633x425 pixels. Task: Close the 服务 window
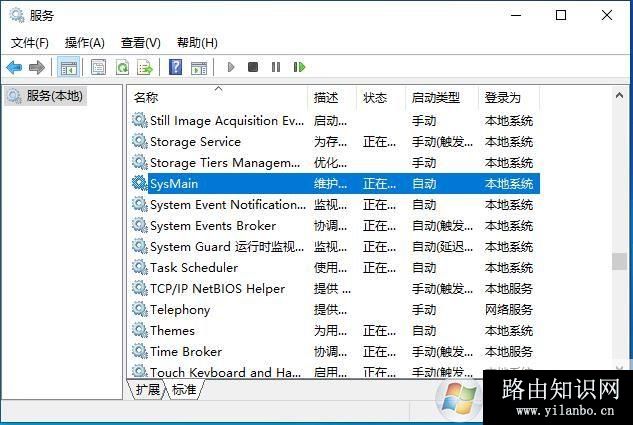(607, 15)
